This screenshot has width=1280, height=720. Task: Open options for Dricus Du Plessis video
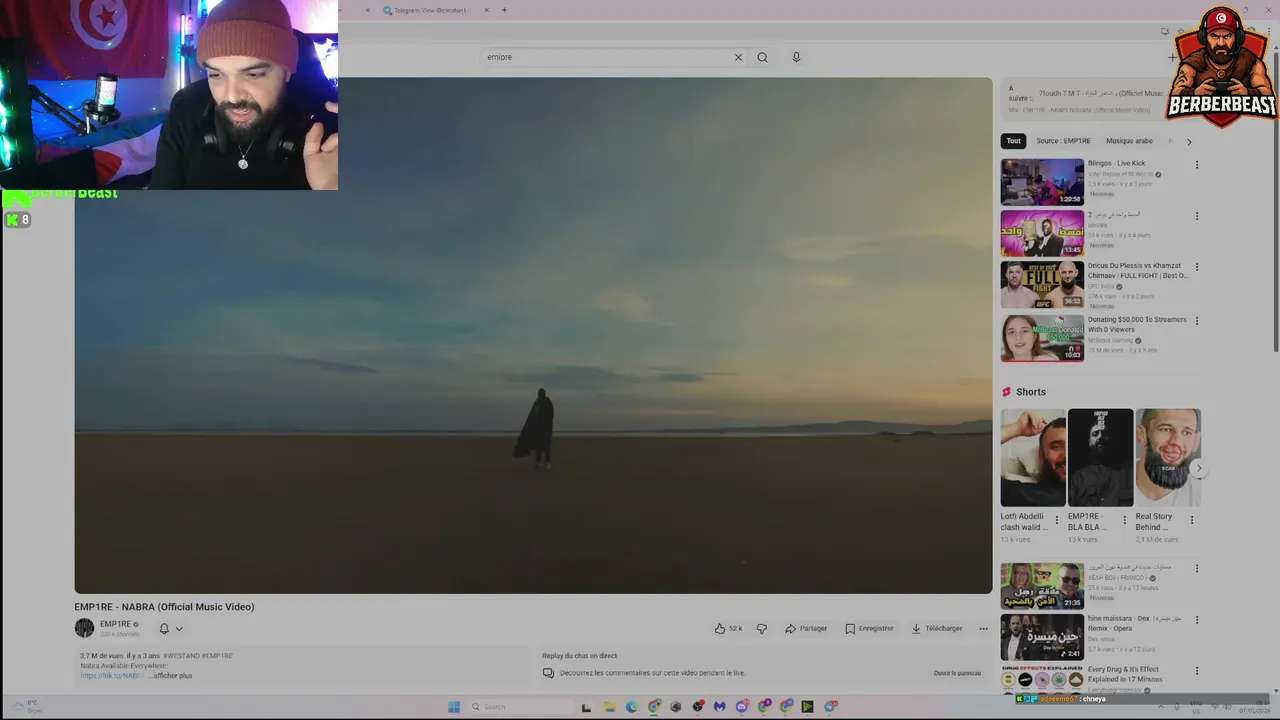pos(1196,268)
